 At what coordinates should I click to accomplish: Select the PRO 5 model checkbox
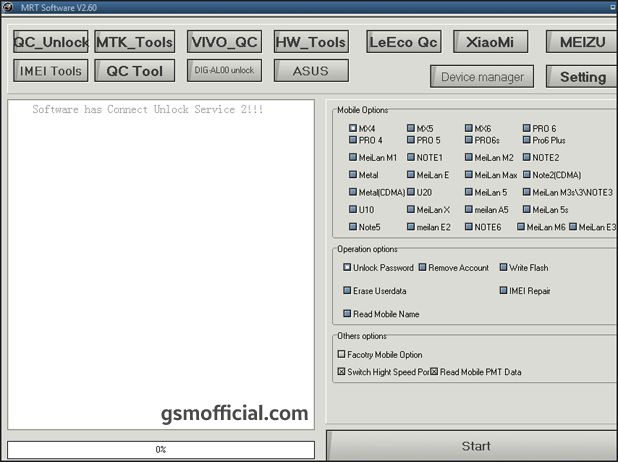(x=411, y=140)
